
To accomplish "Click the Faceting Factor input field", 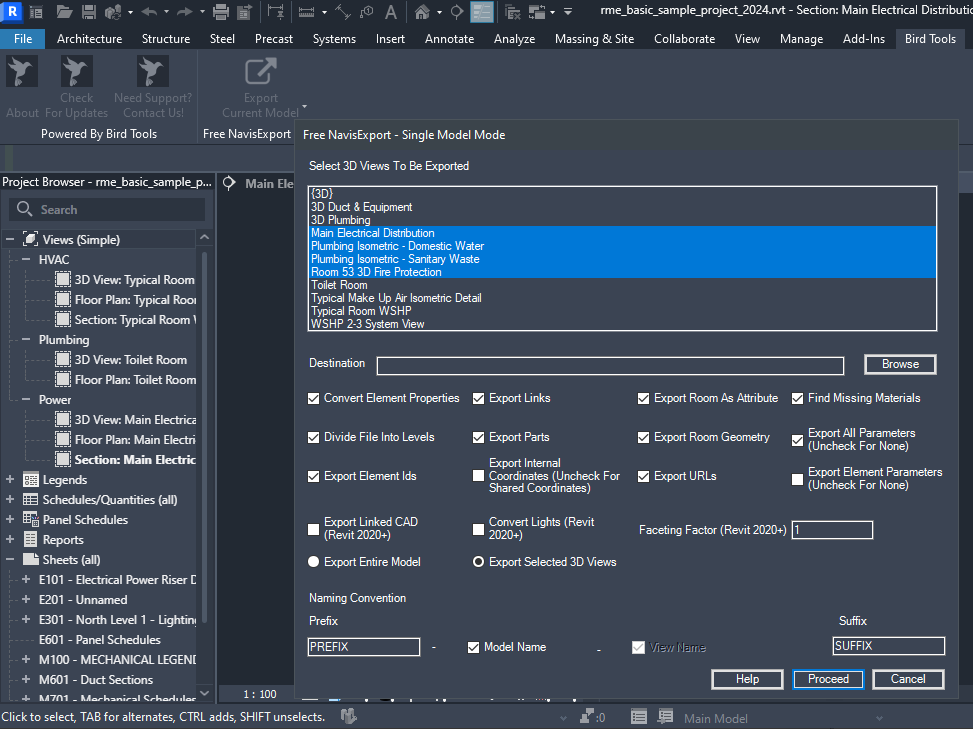I will point(832,530).
